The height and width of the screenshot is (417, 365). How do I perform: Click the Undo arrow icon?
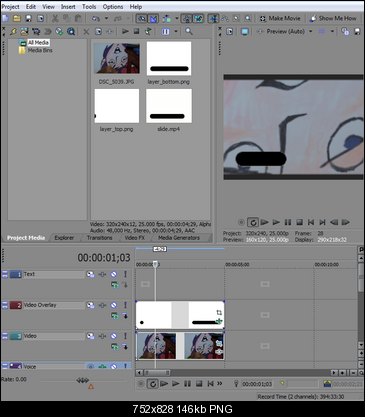(96, 19)
